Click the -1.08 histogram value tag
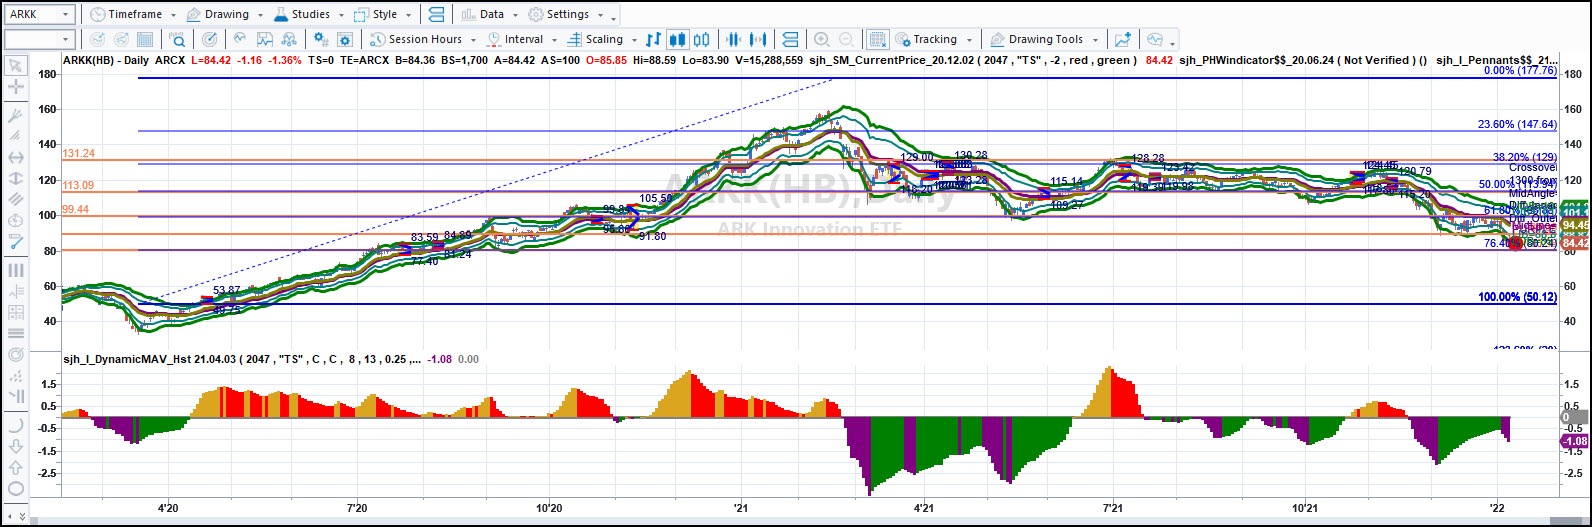 point(1575,441)
